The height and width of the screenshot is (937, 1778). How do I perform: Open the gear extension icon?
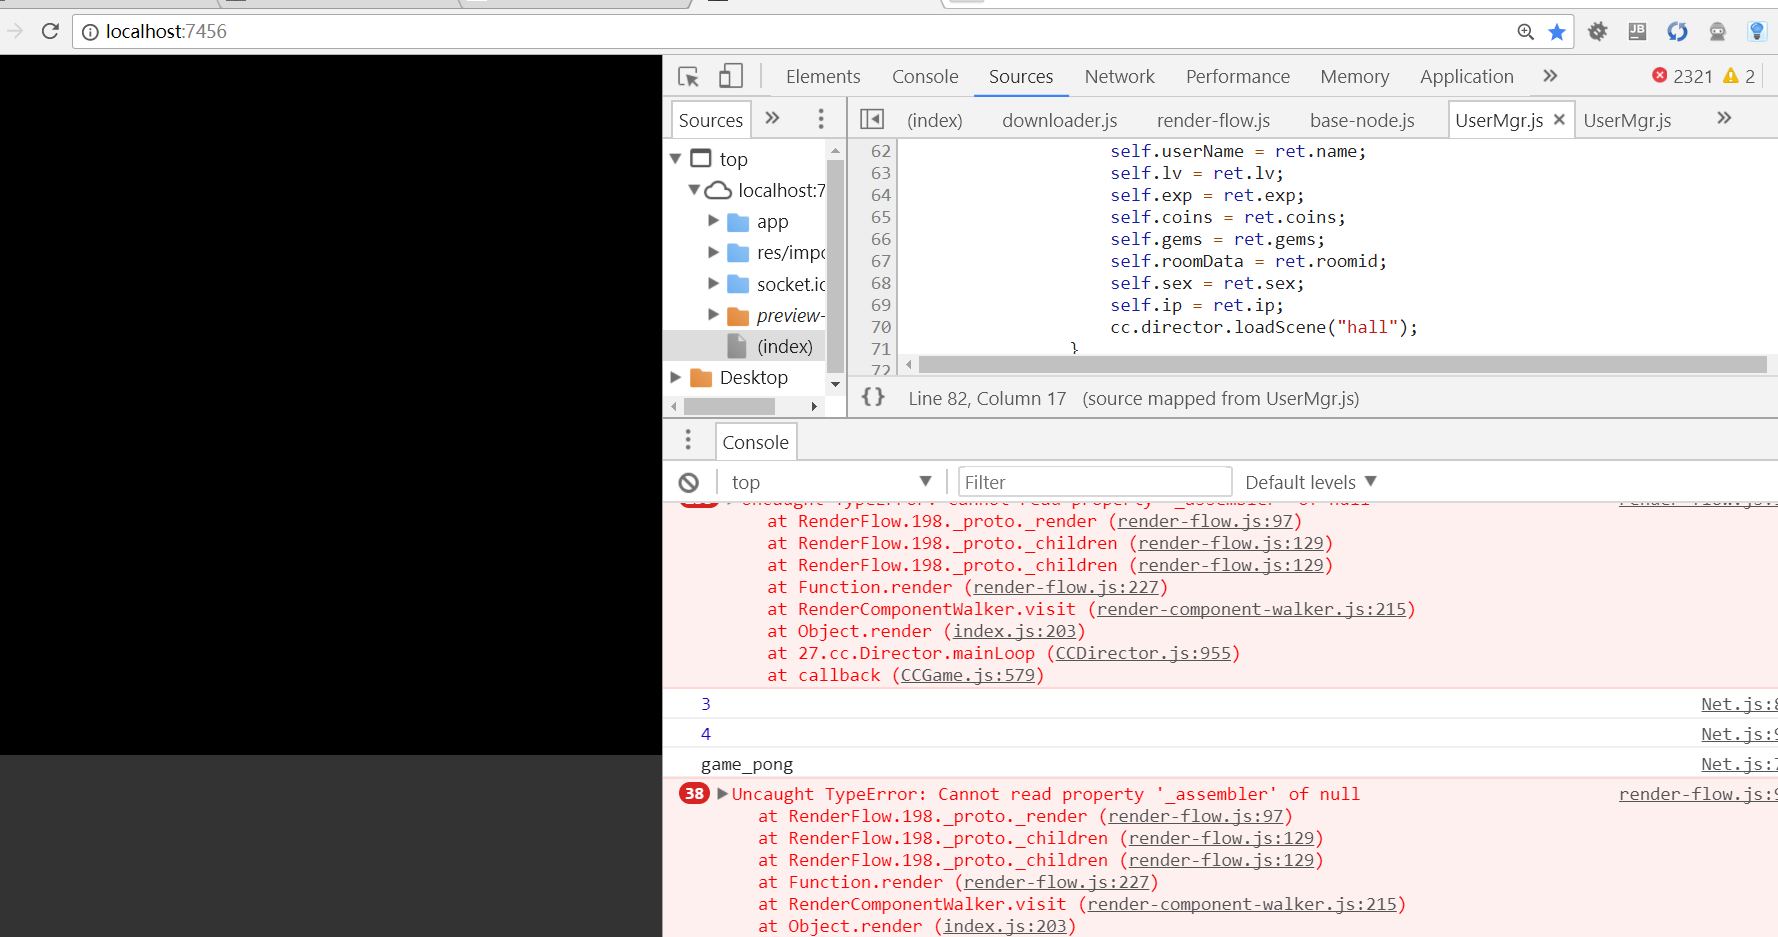coord(1598,32)
